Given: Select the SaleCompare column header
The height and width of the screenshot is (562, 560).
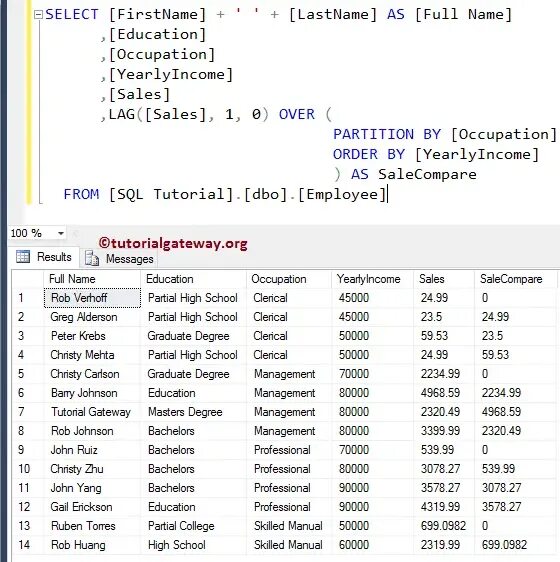Looking at the screenshot, I should (x=516, y=279).
